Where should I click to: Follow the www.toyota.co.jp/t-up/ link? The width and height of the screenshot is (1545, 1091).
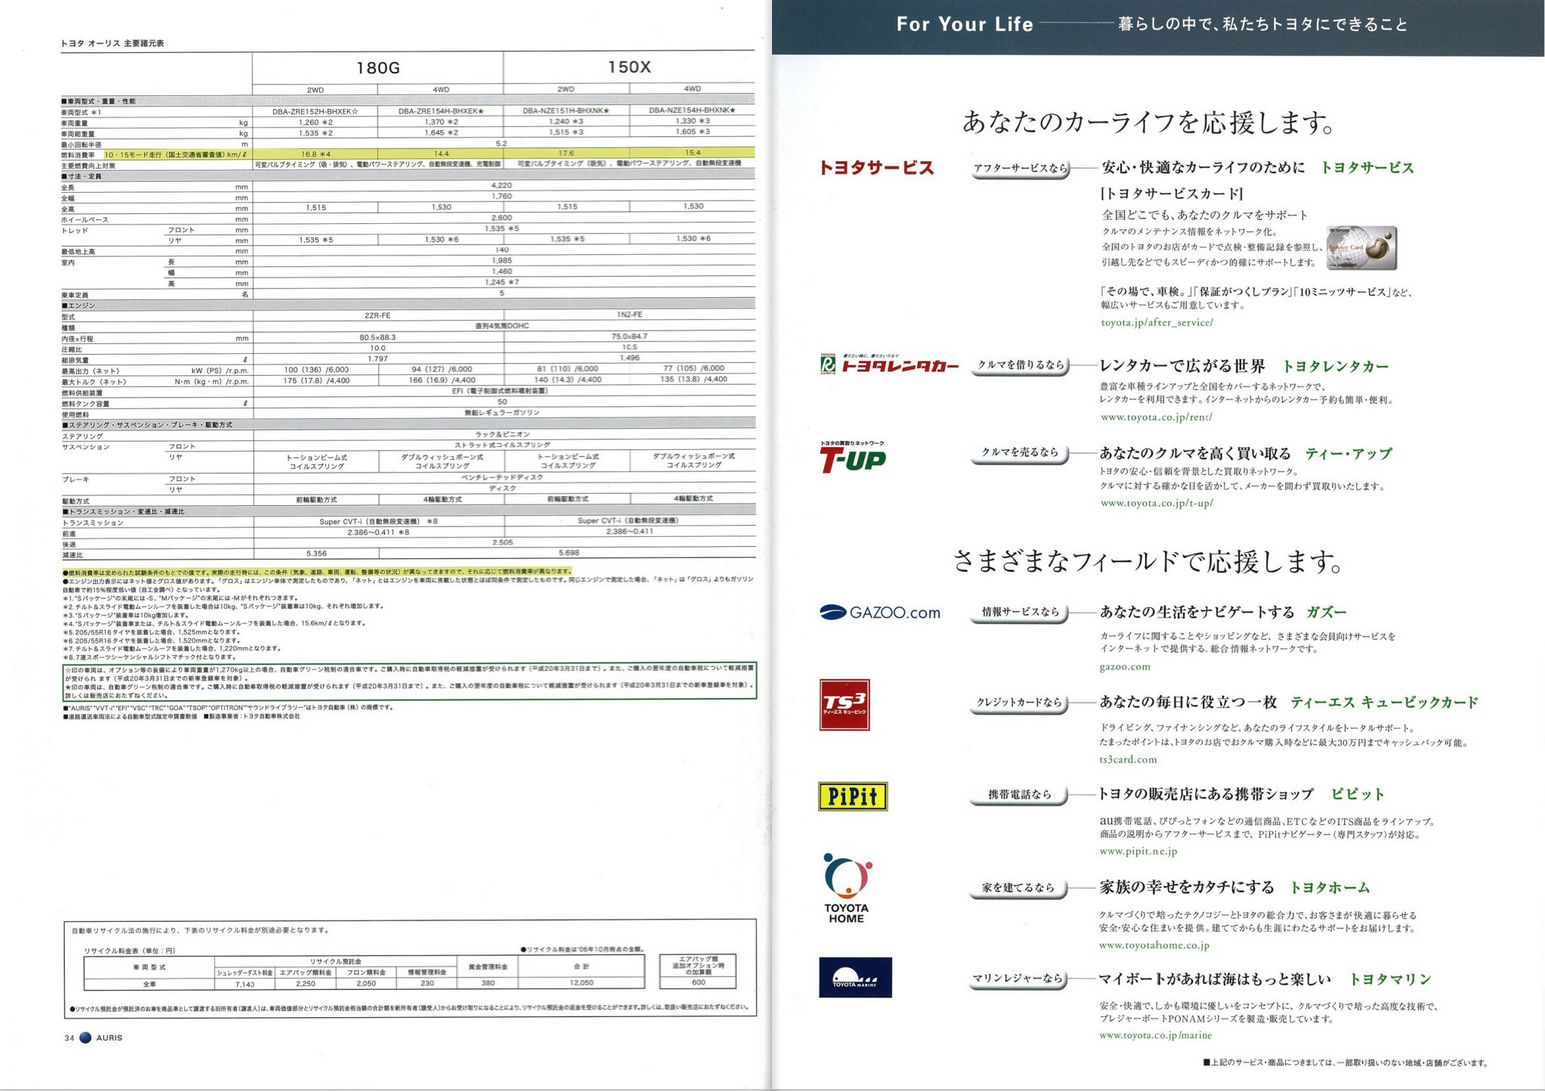(1156, 503)
